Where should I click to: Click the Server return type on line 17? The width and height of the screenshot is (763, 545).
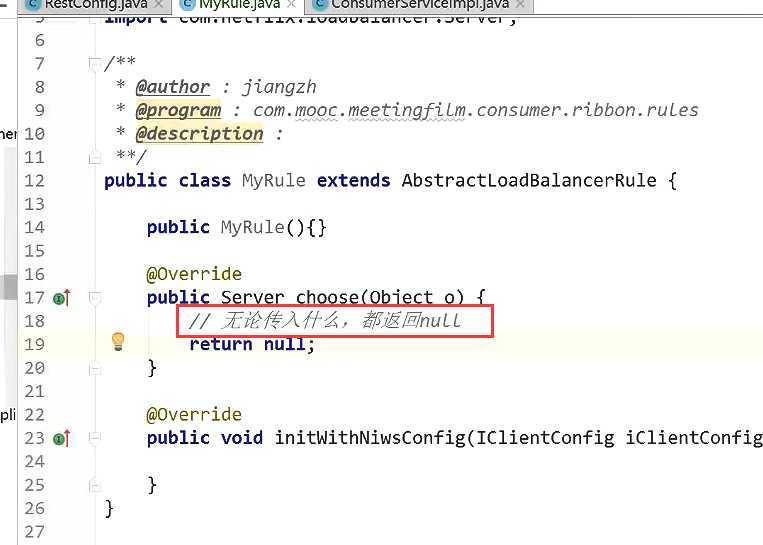coord(253,298)
